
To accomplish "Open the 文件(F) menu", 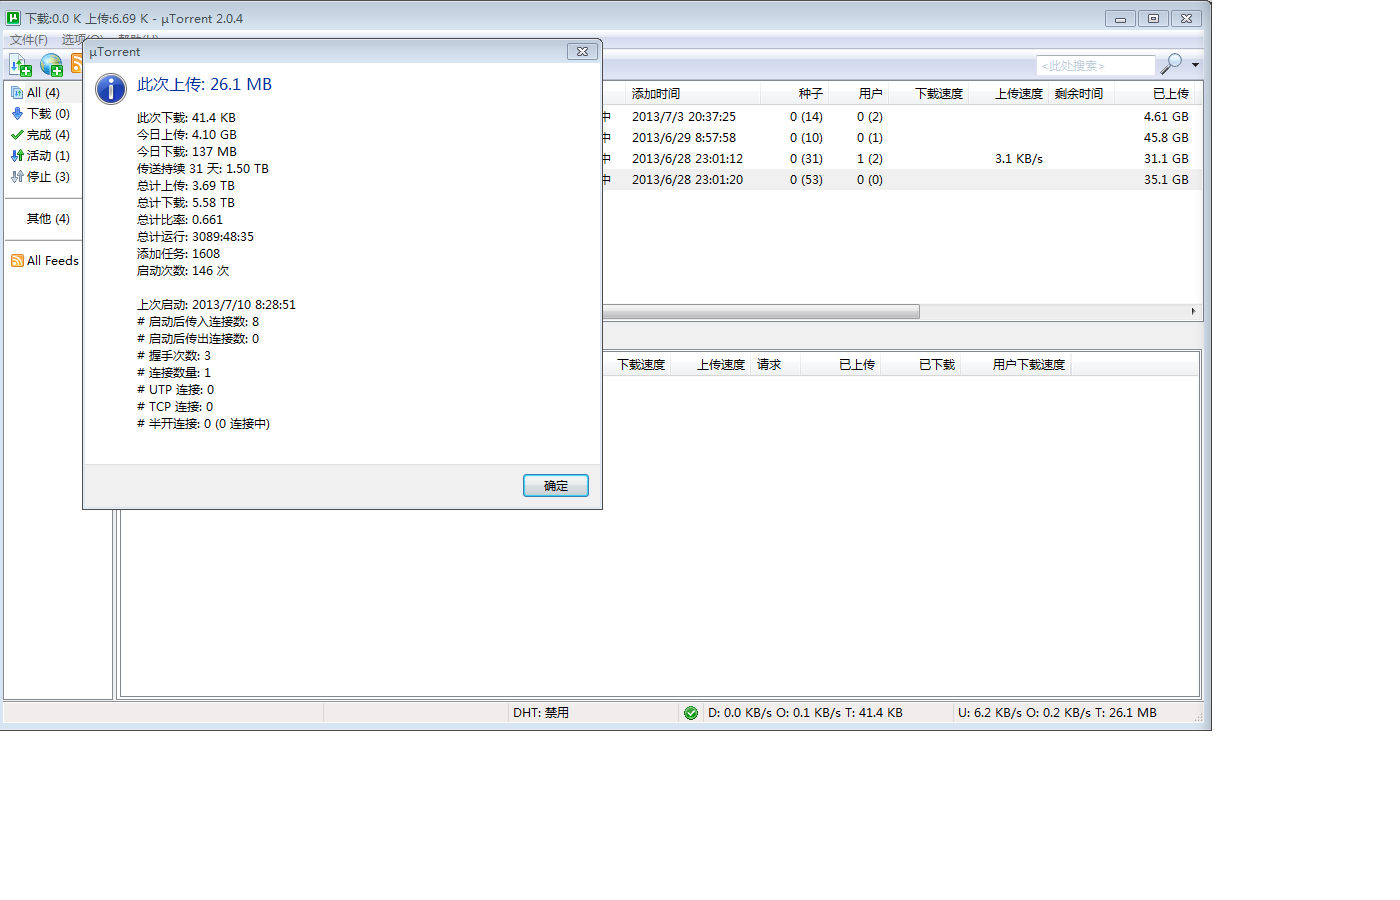I will click(29, 40).
